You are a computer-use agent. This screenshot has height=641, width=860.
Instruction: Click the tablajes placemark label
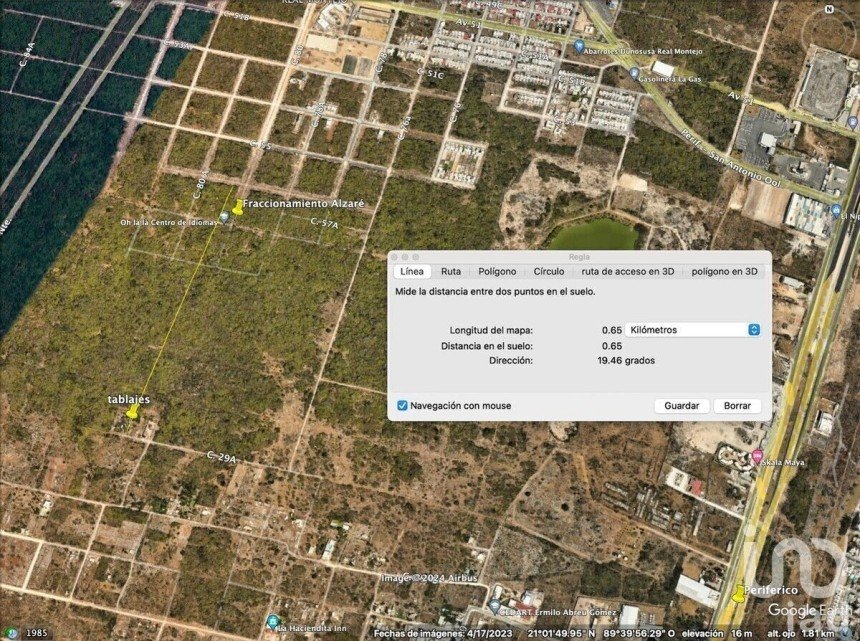129,399
